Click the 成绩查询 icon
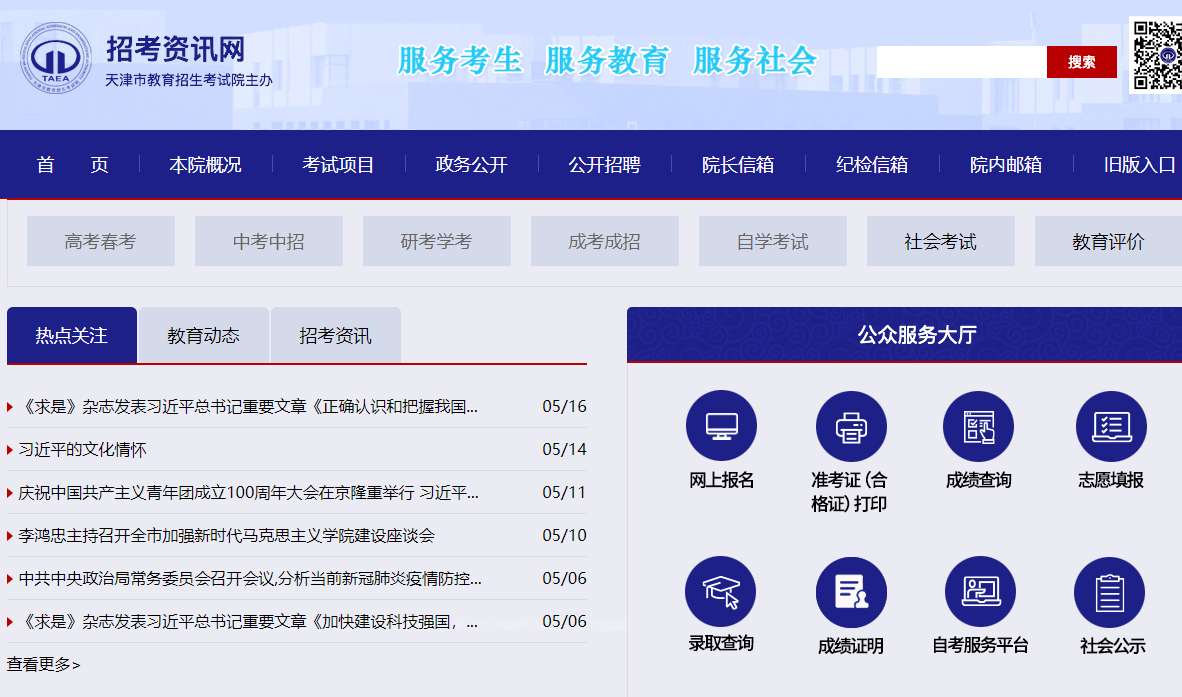 (x=978, y=426)
